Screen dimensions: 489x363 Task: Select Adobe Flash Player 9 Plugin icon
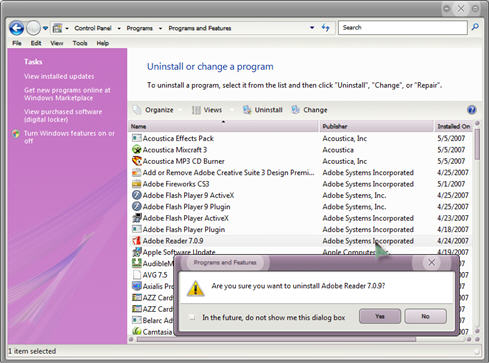[x=137, y=206]
